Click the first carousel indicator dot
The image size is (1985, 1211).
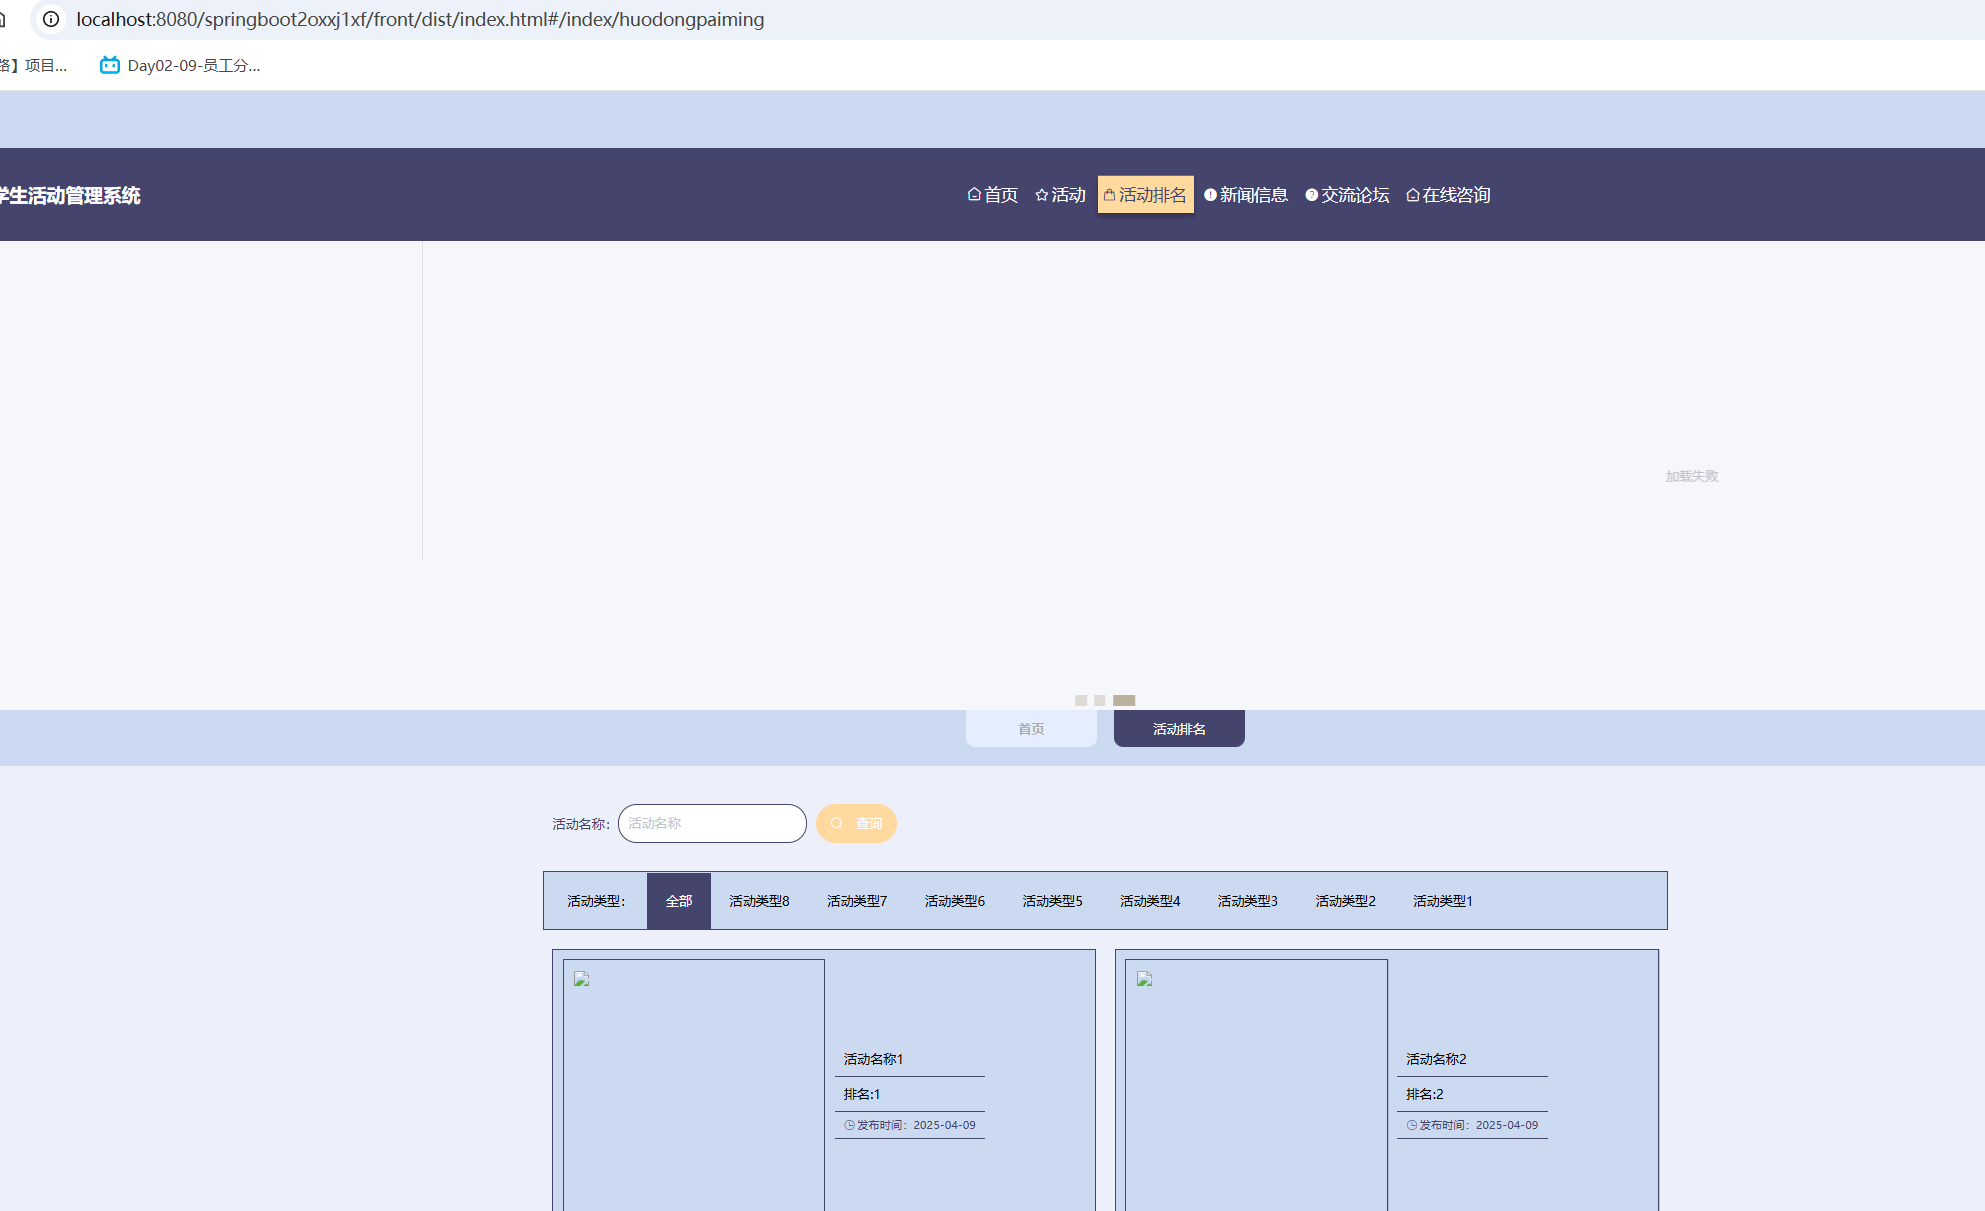1080,700
